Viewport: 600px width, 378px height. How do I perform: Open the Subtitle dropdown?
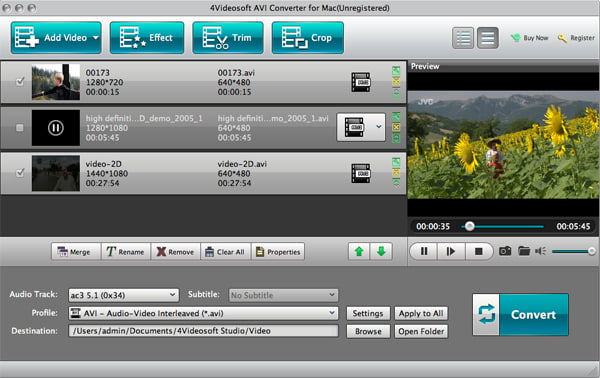click(x=284, y=295)
